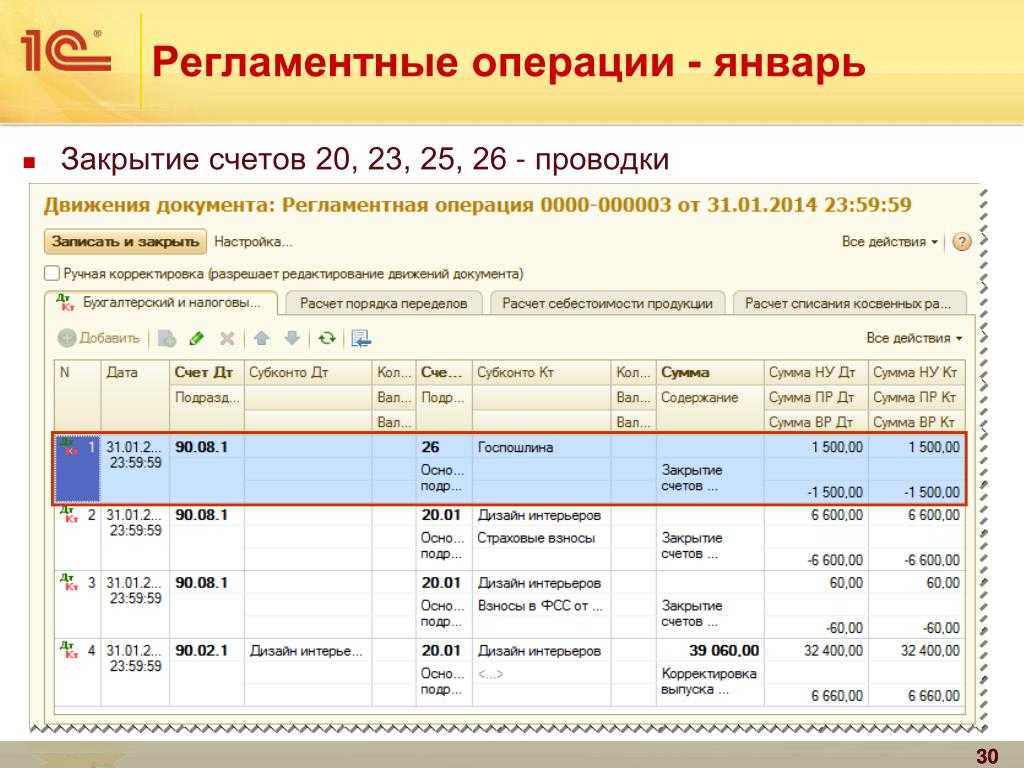Select the 6 600,00 Сумма НУ Дт cell
The width and height of the screenshot is (1024, 768).
pyautogui.click(x=816, y=515)
